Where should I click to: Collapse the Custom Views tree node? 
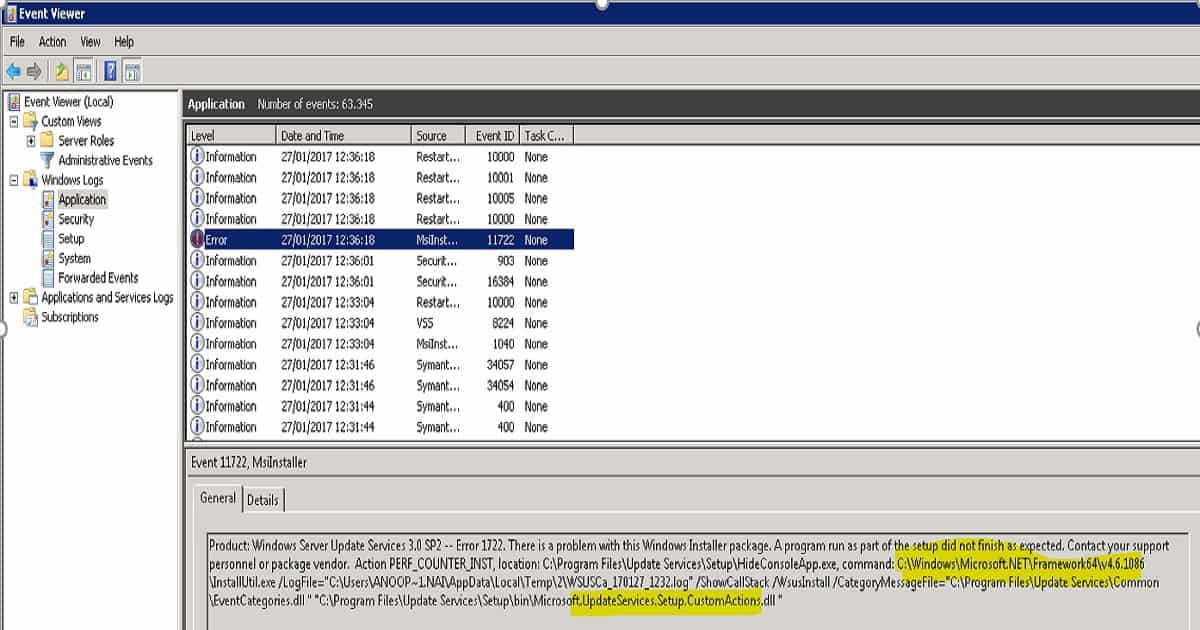click(14, 121)
